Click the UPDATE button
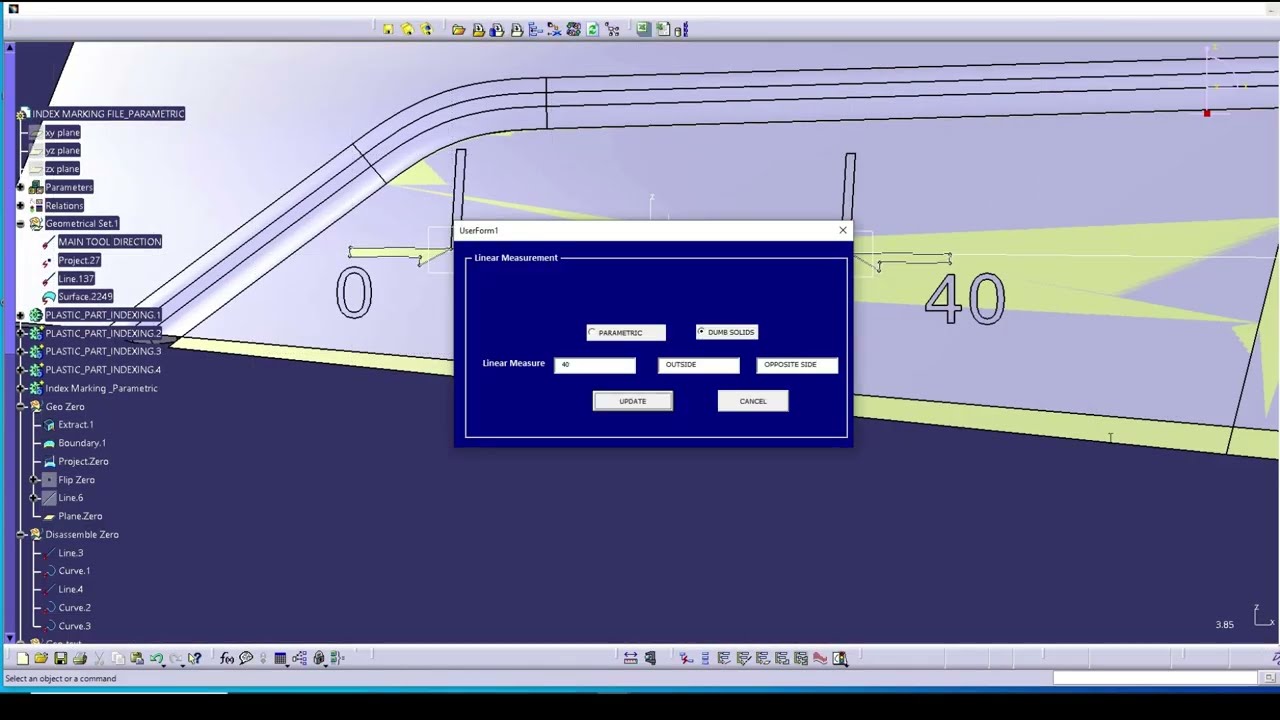Viewport: 1280px width, 720px height. [633, 401]
